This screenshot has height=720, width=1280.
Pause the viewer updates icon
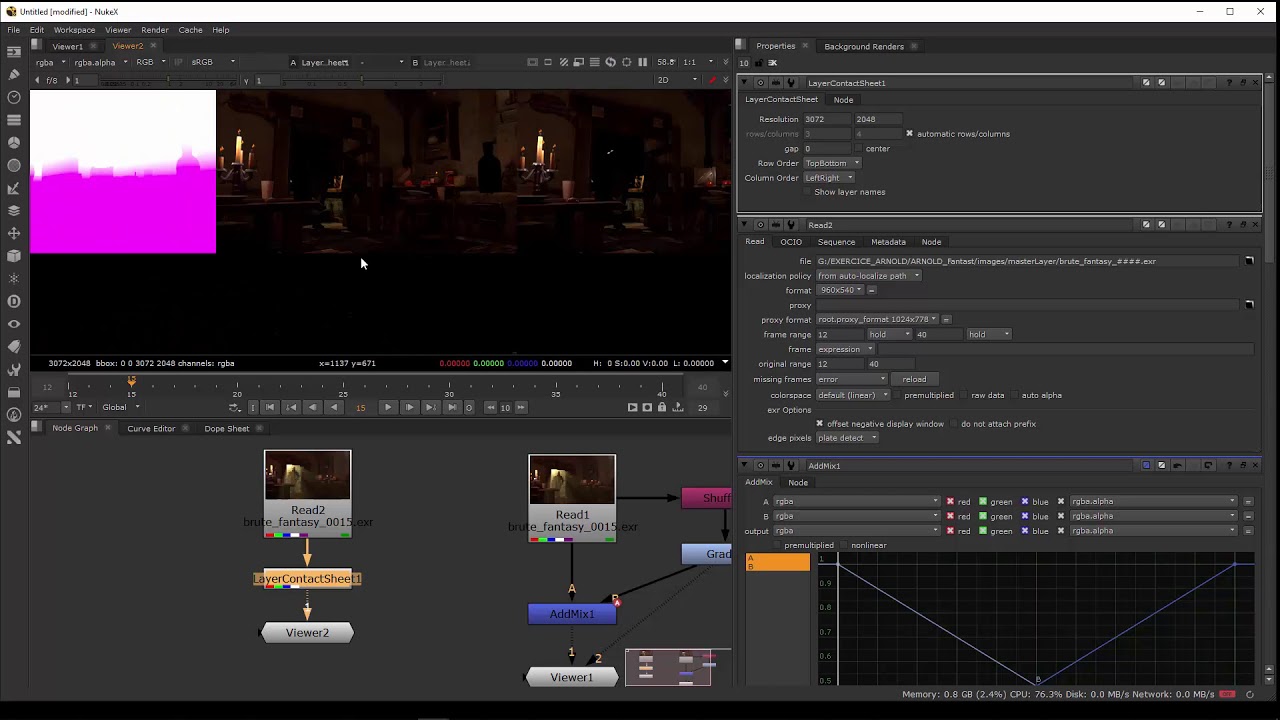642,62
